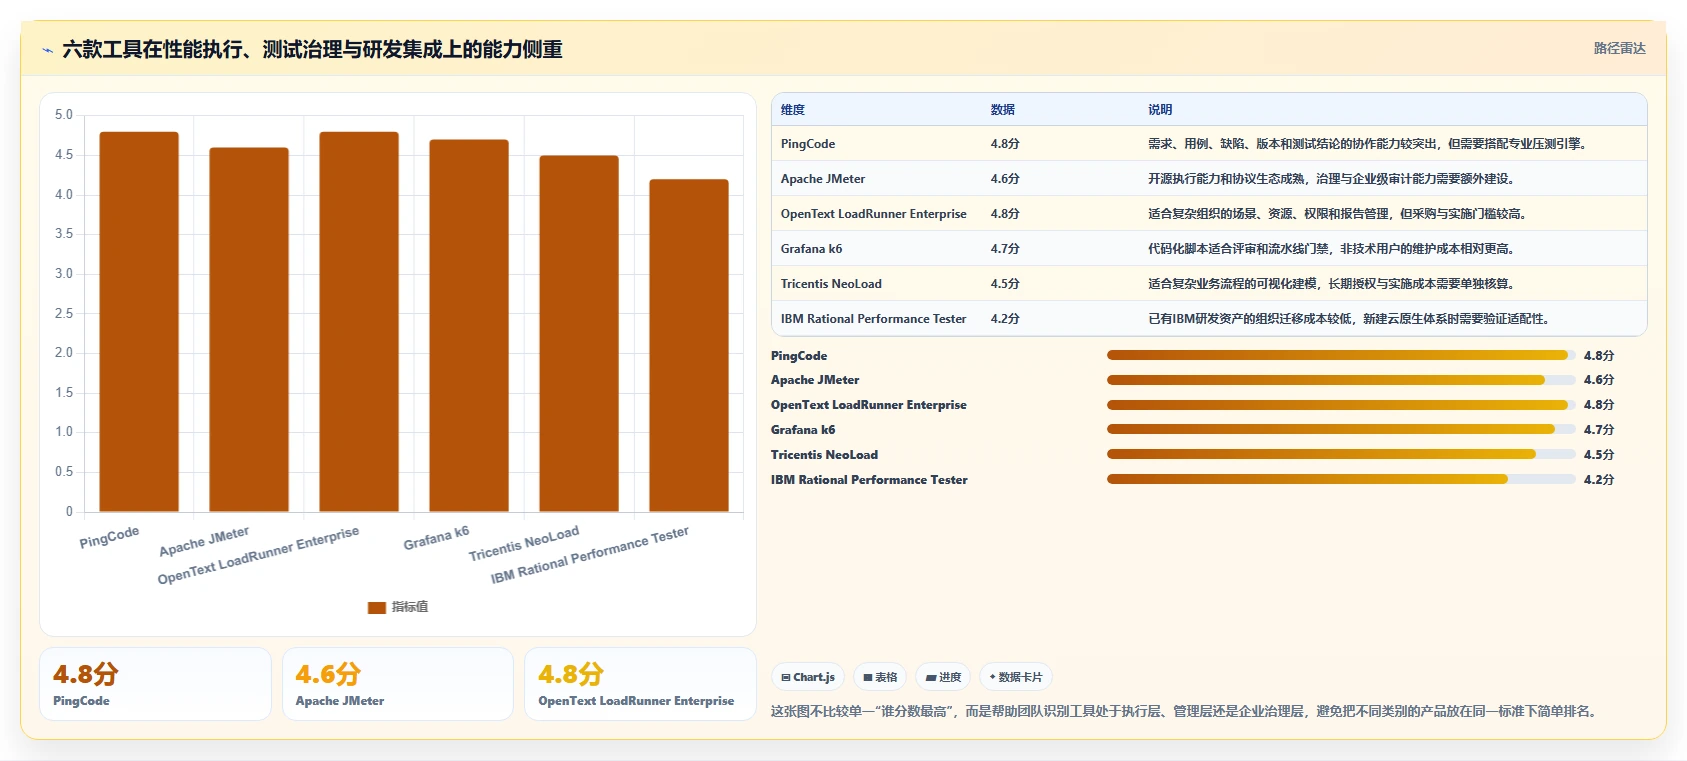Click the 5.0 tick on the y-axis

click(x=64, y=115)
